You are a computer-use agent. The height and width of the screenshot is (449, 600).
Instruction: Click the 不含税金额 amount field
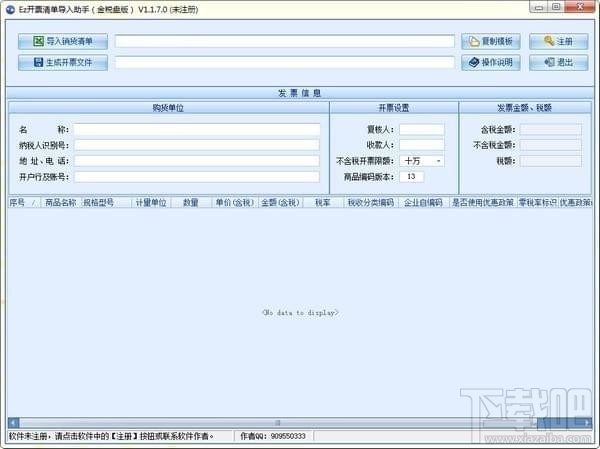pyautogui.click(x=551, y=145)
